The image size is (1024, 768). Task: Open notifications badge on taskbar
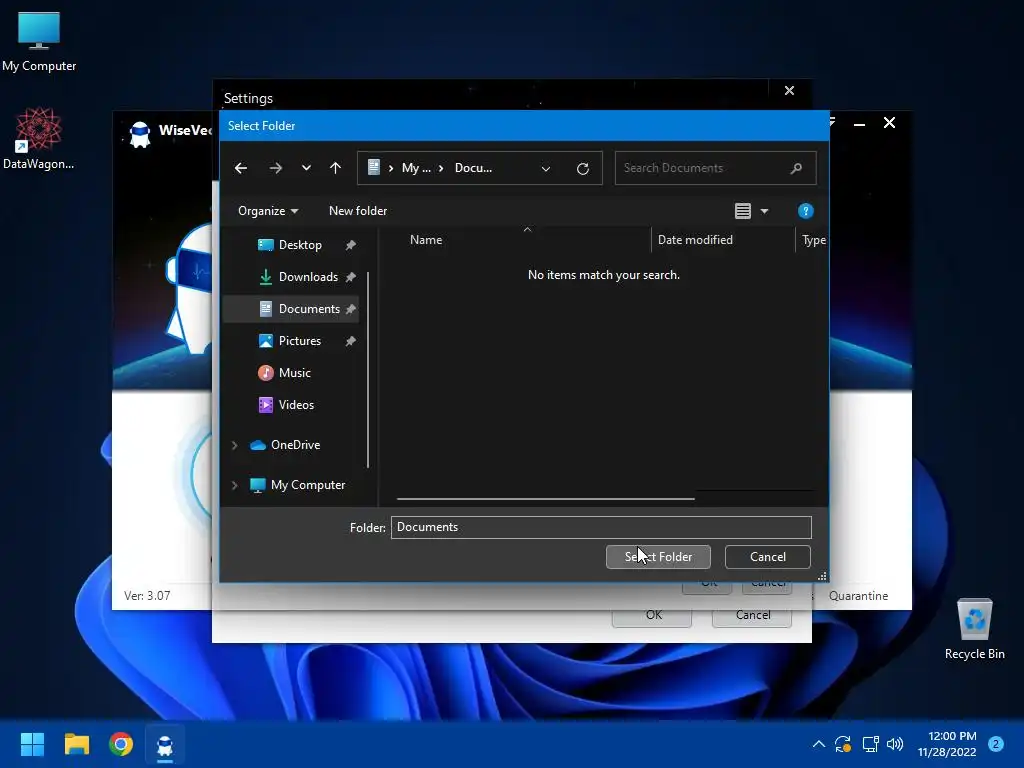996,744
